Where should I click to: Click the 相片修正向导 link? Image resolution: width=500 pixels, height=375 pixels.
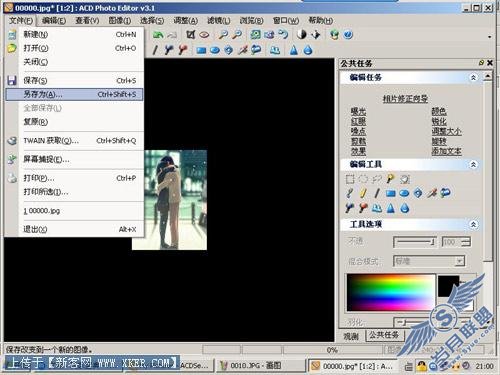tap(405, 99)
